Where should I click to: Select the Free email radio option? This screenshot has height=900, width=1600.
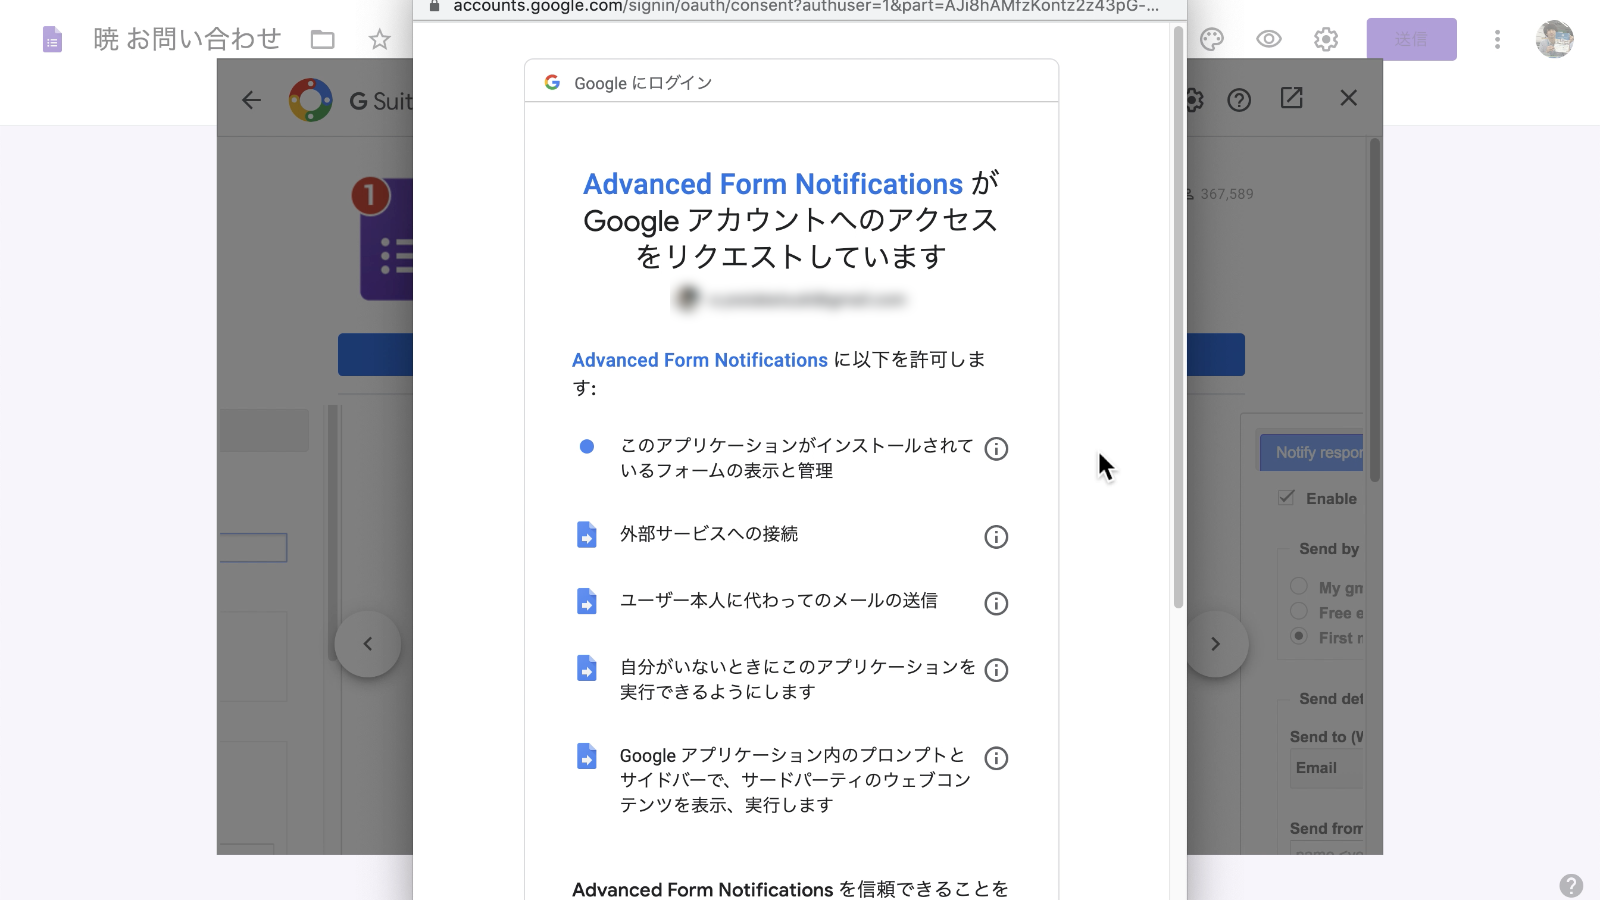1299,612
